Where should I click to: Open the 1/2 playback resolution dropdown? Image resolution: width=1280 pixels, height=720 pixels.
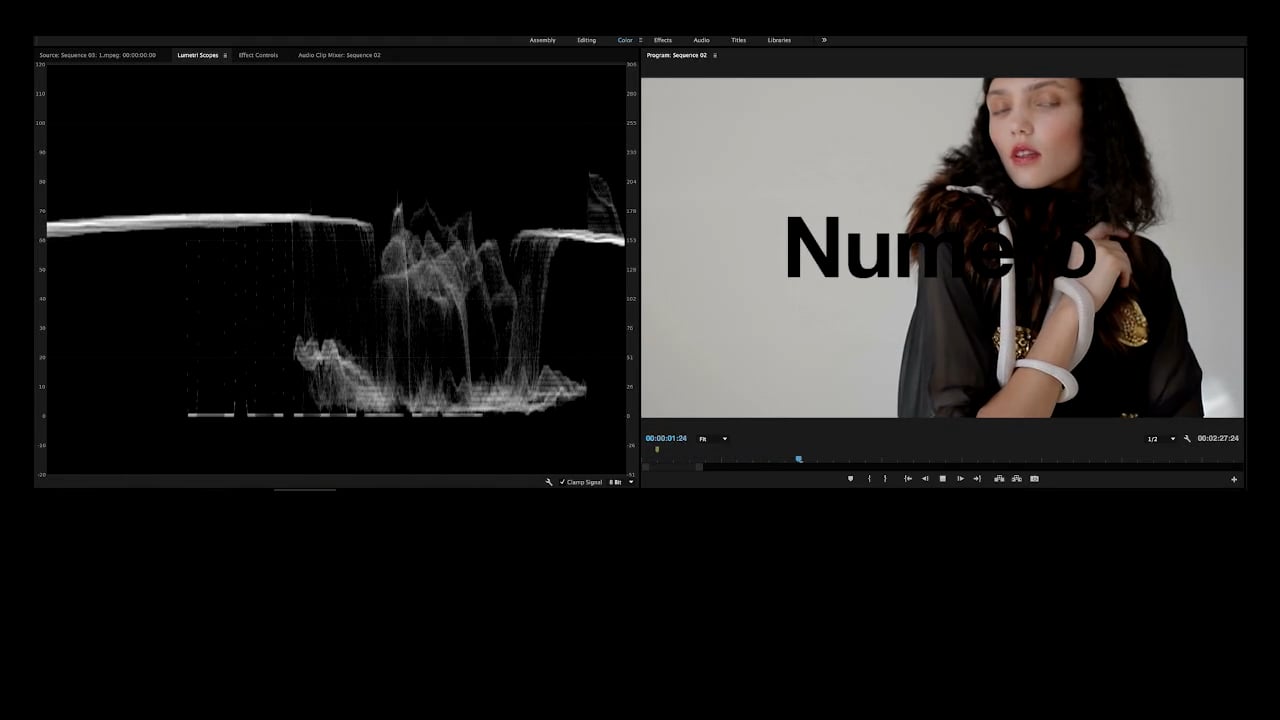pyautogui.click(x=1160, y=438)
